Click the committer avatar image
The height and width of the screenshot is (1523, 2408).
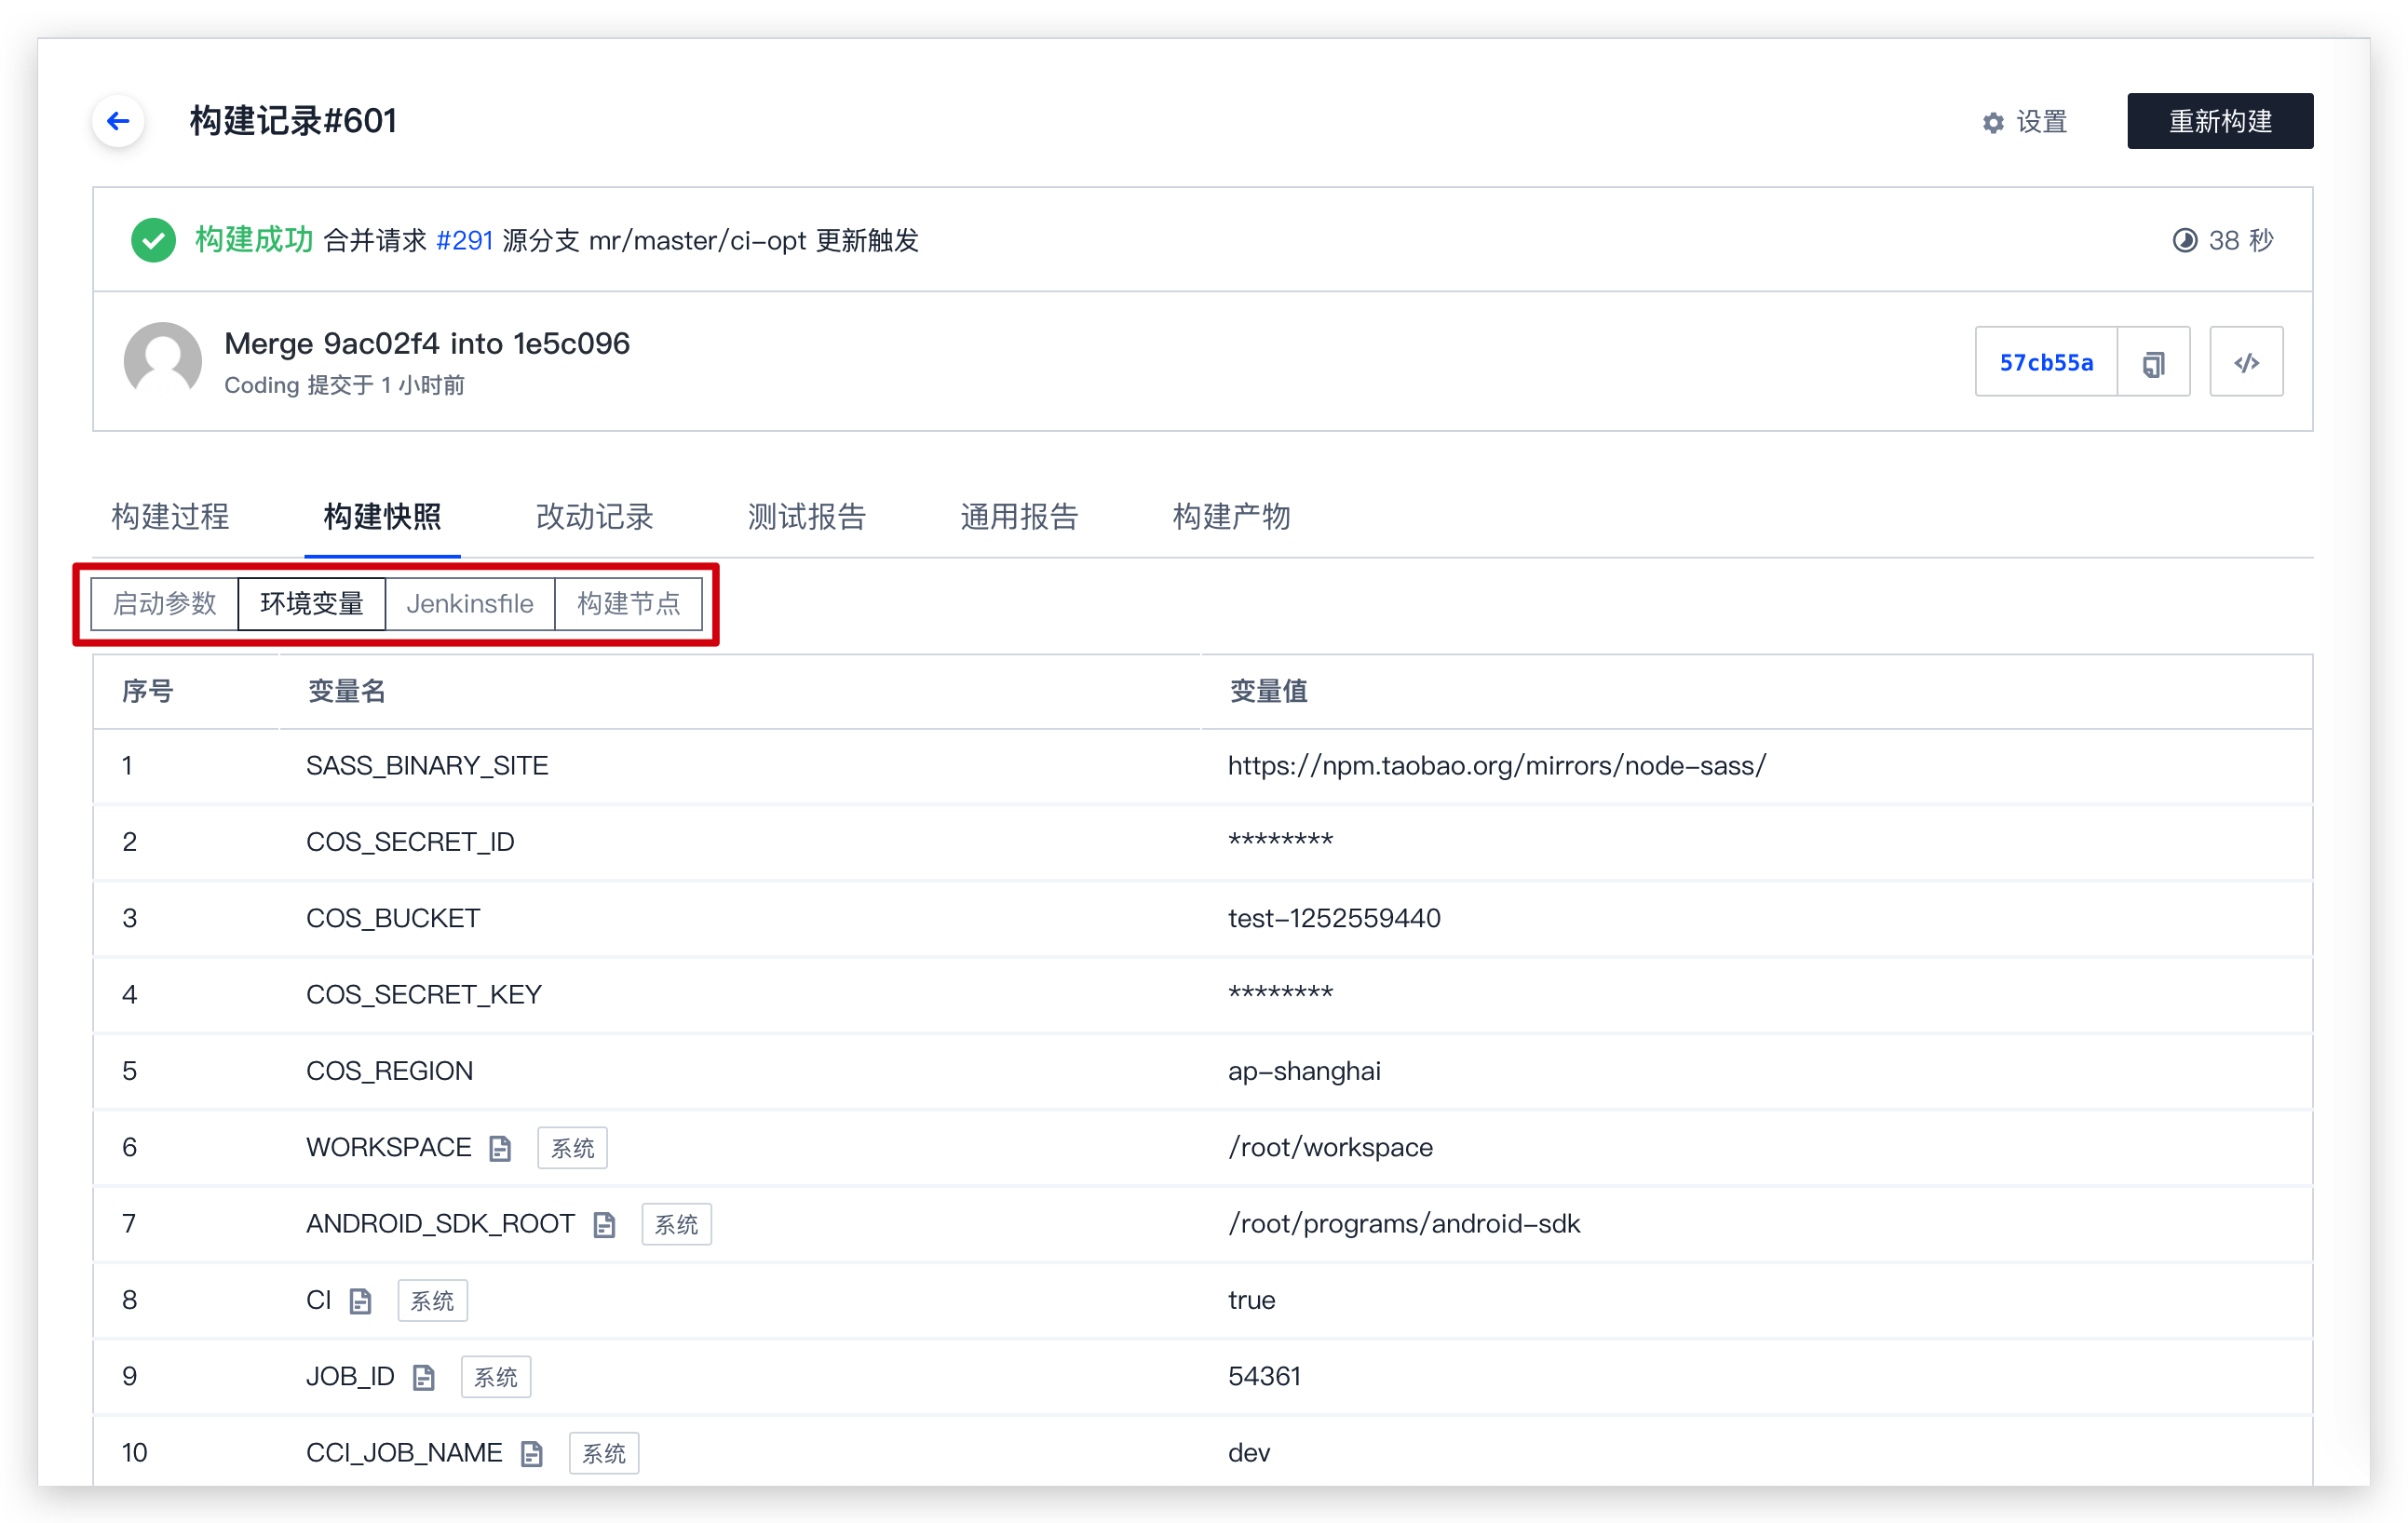(x=163, y=360)
